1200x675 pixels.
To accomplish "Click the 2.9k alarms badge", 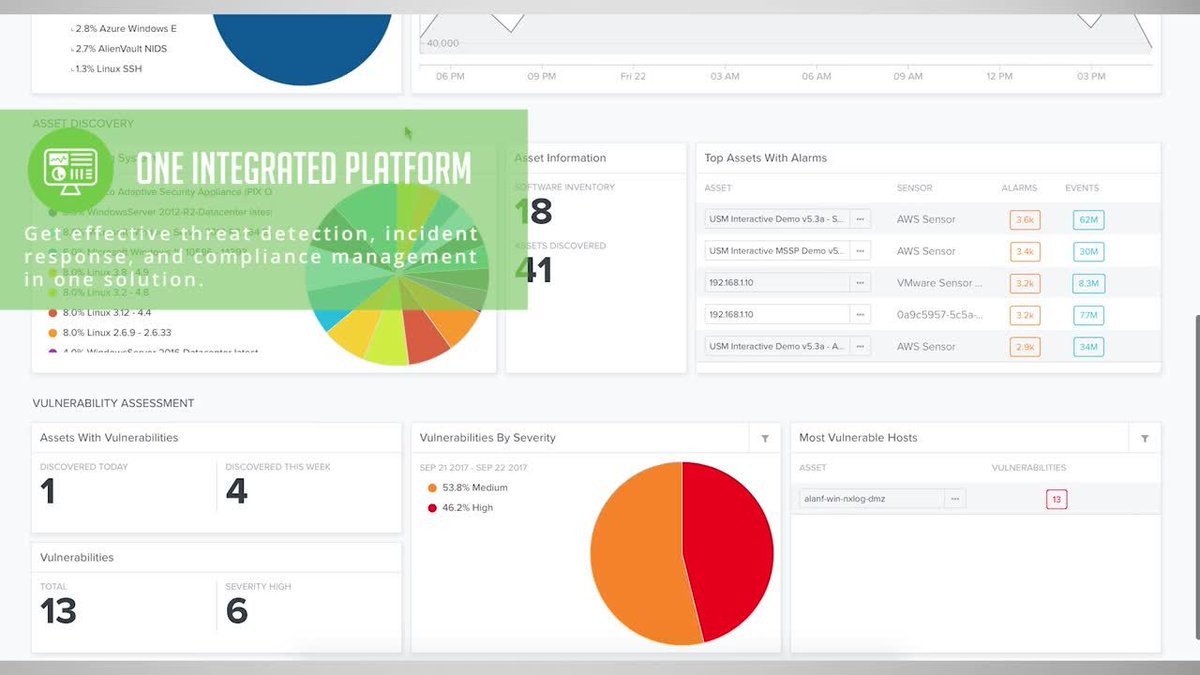I will pyautogui.click(x=1024, y=347).
